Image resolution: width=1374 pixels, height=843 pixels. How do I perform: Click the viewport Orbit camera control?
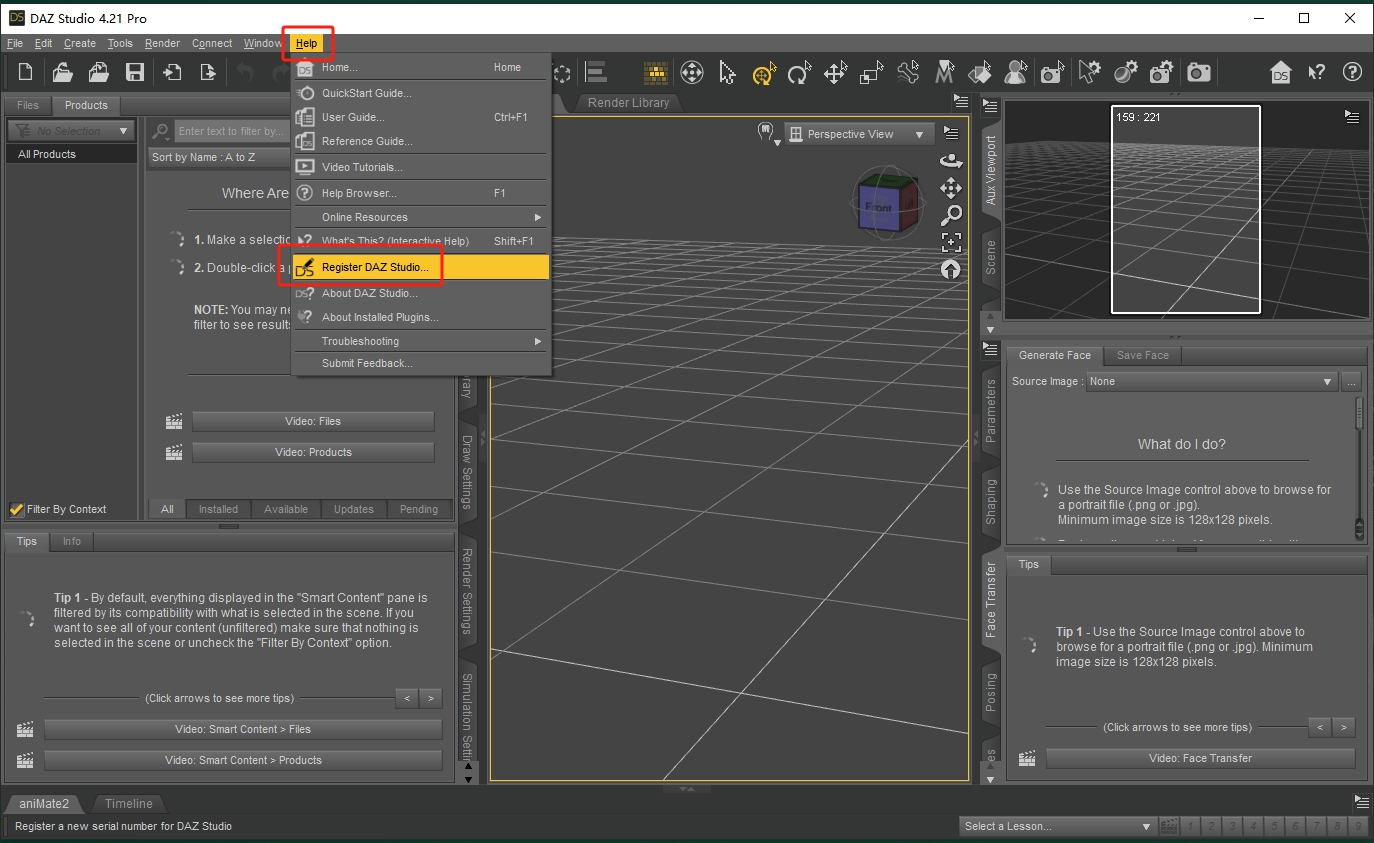coord(951,161)
